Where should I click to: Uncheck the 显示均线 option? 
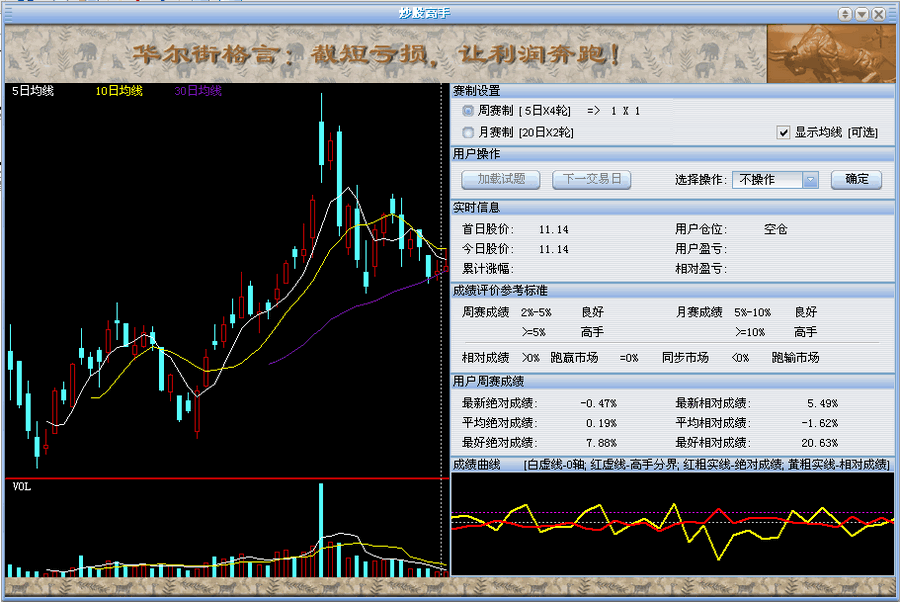782,131
